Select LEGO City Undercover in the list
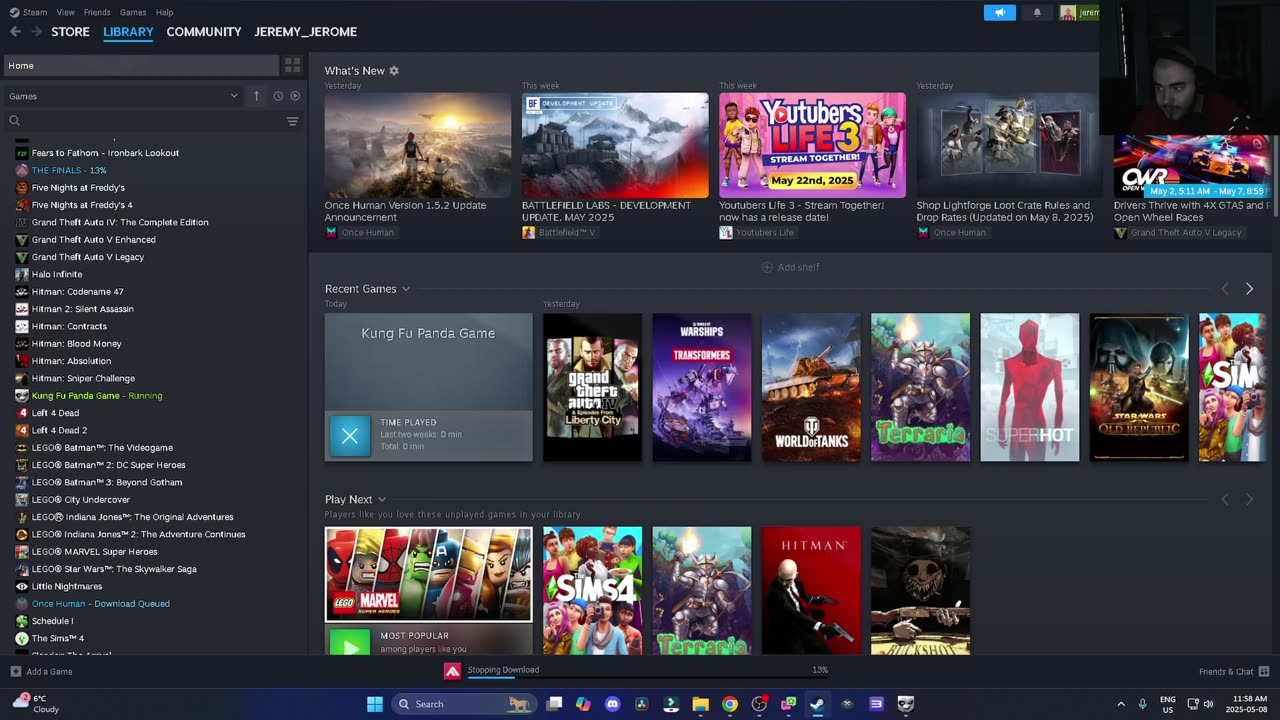The height and width of the screenshot is (720, 1280). pos(81,499)
